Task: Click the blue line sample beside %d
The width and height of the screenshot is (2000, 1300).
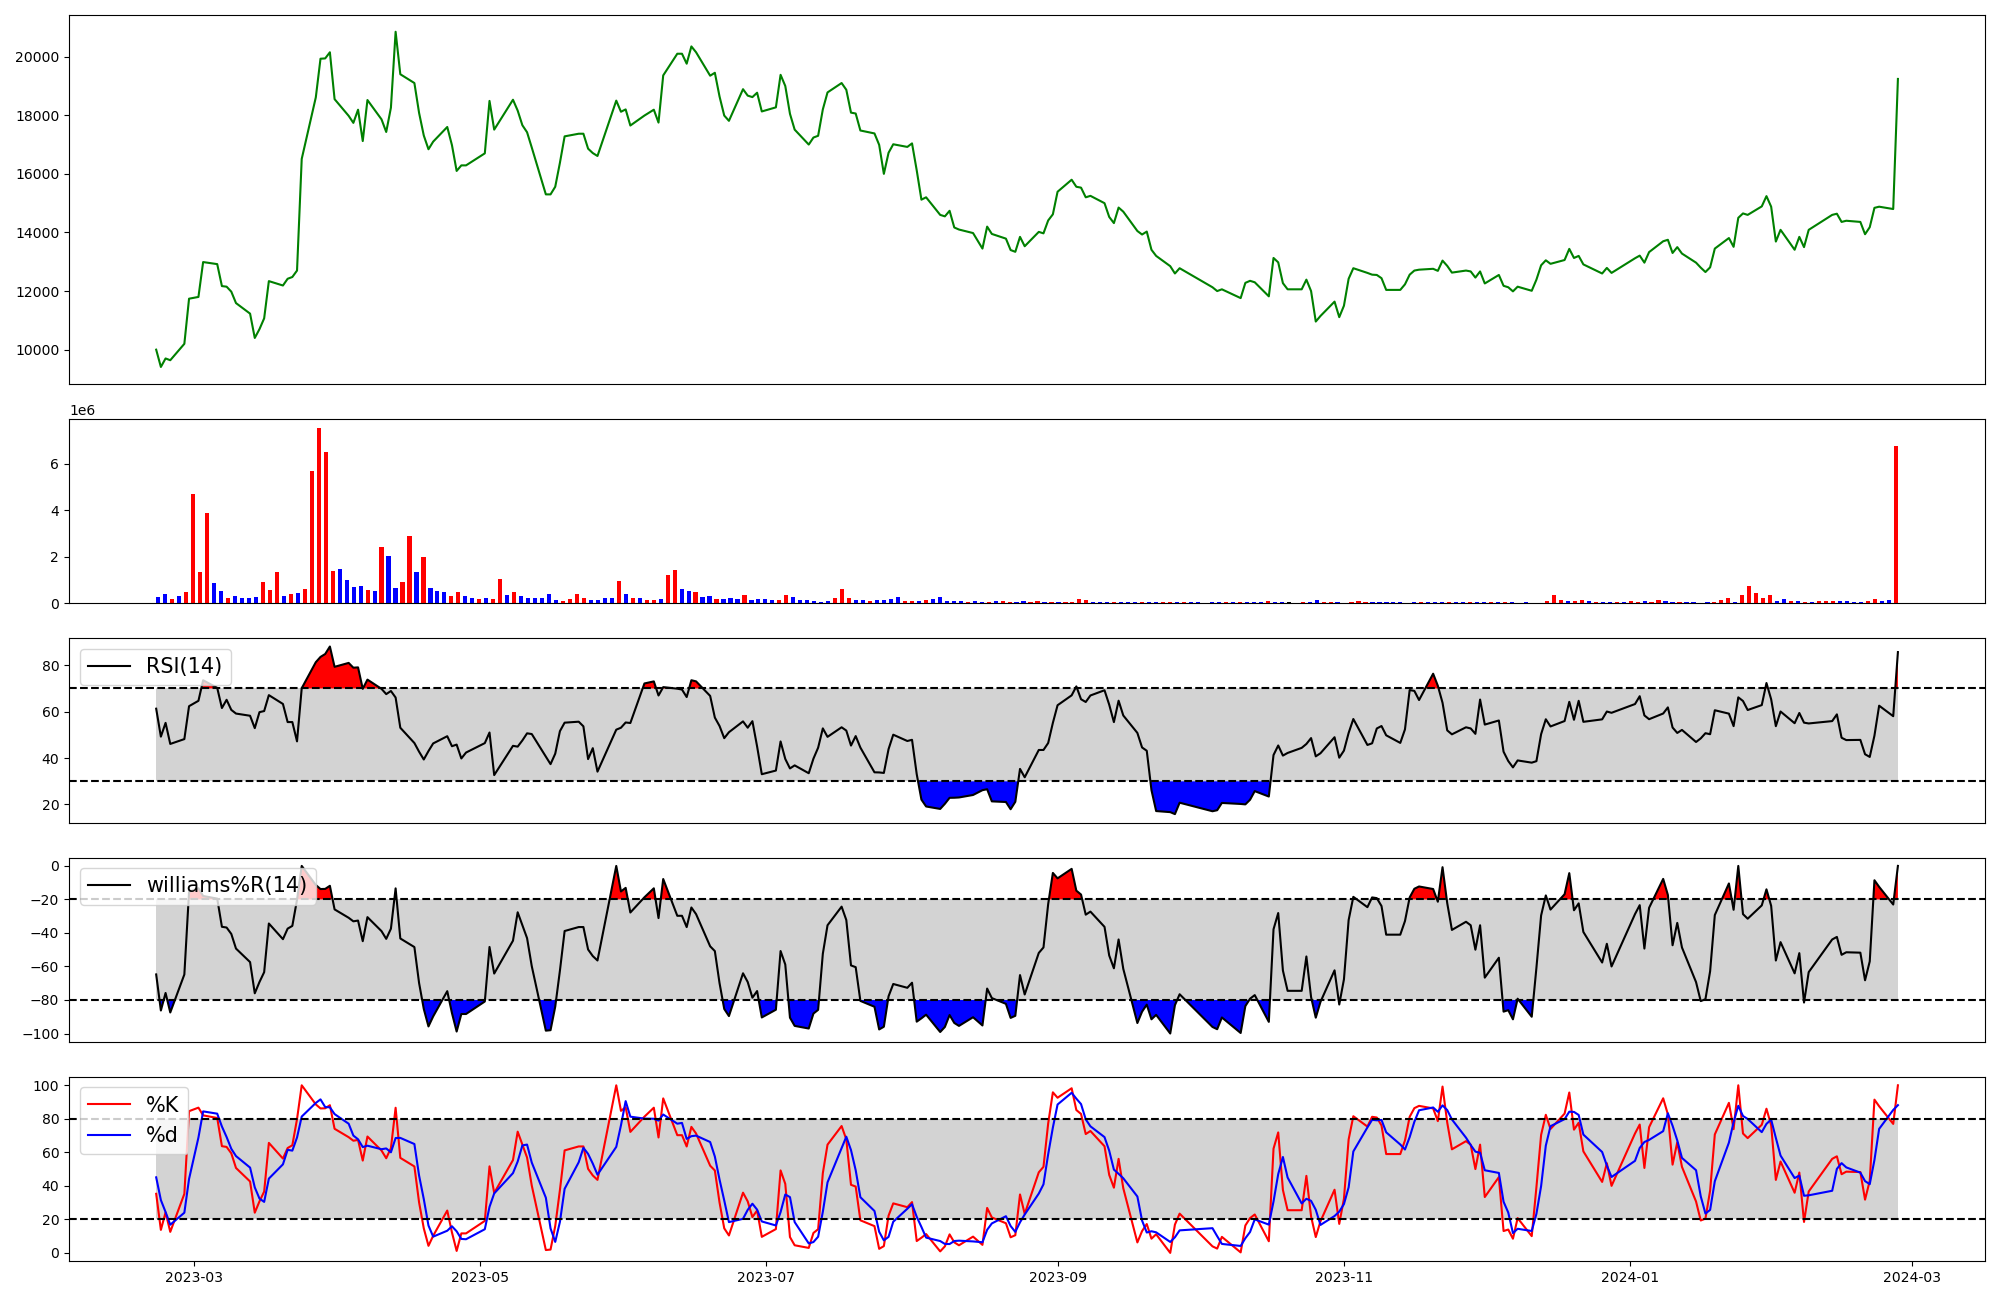Action: click(x=110, y=1134)
